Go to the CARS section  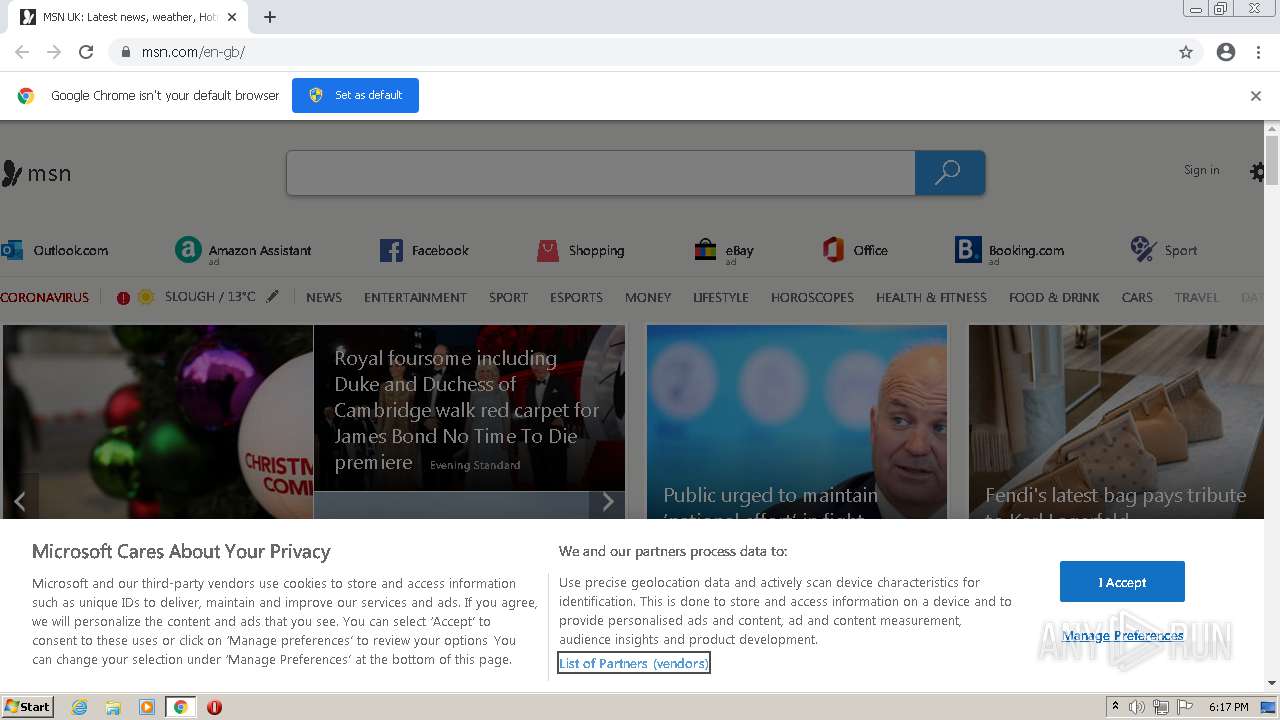point(1137,297)
